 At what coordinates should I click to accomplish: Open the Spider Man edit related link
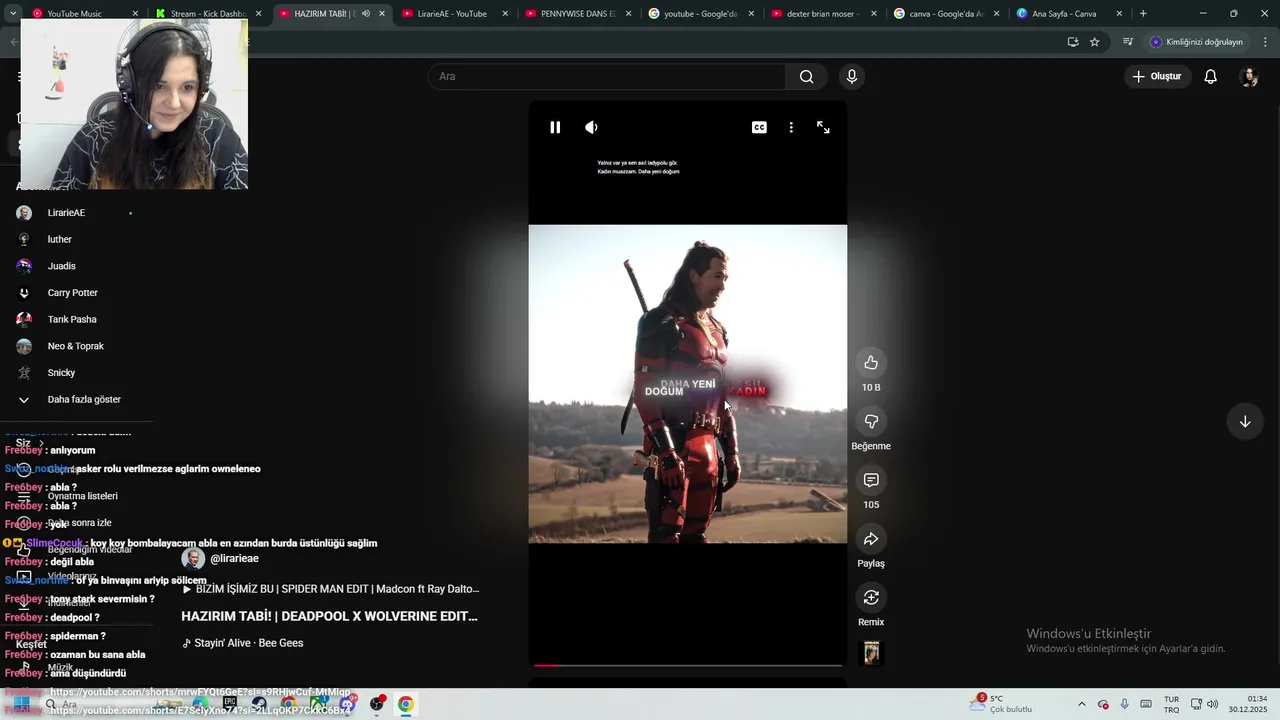point(330,589)
